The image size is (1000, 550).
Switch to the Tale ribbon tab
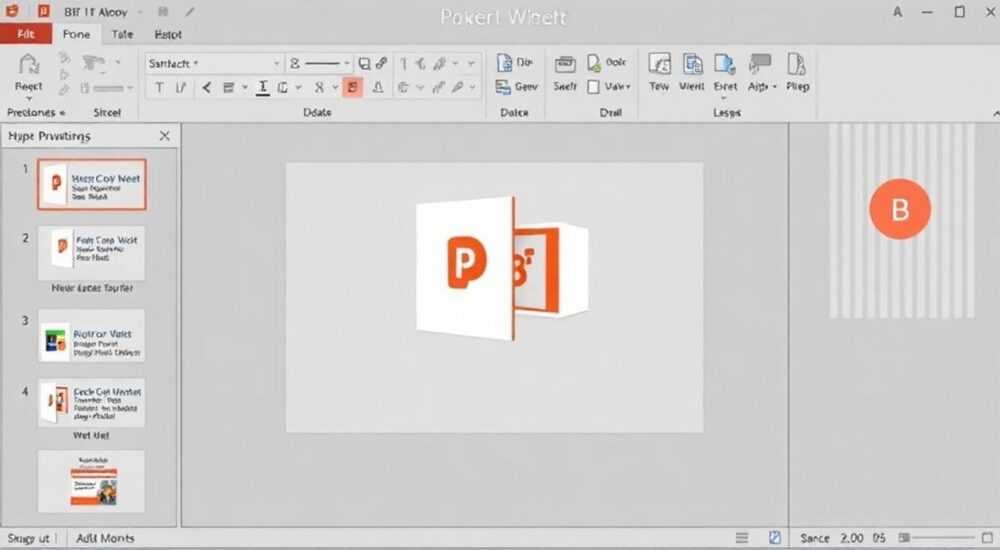[122, 34]
